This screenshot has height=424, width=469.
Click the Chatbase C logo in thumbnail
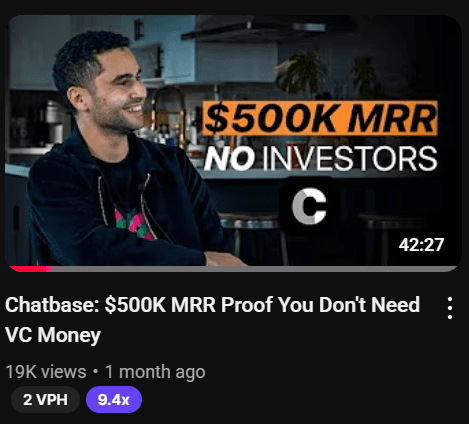(x=309, y=206)
